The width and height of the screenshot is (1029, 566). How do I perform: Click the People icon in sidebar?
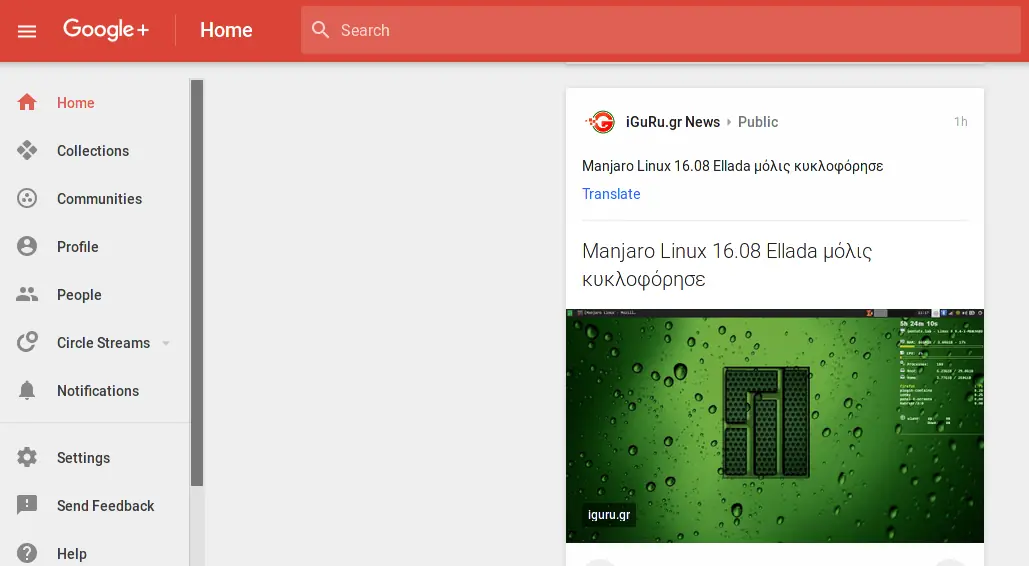point(27,294)
